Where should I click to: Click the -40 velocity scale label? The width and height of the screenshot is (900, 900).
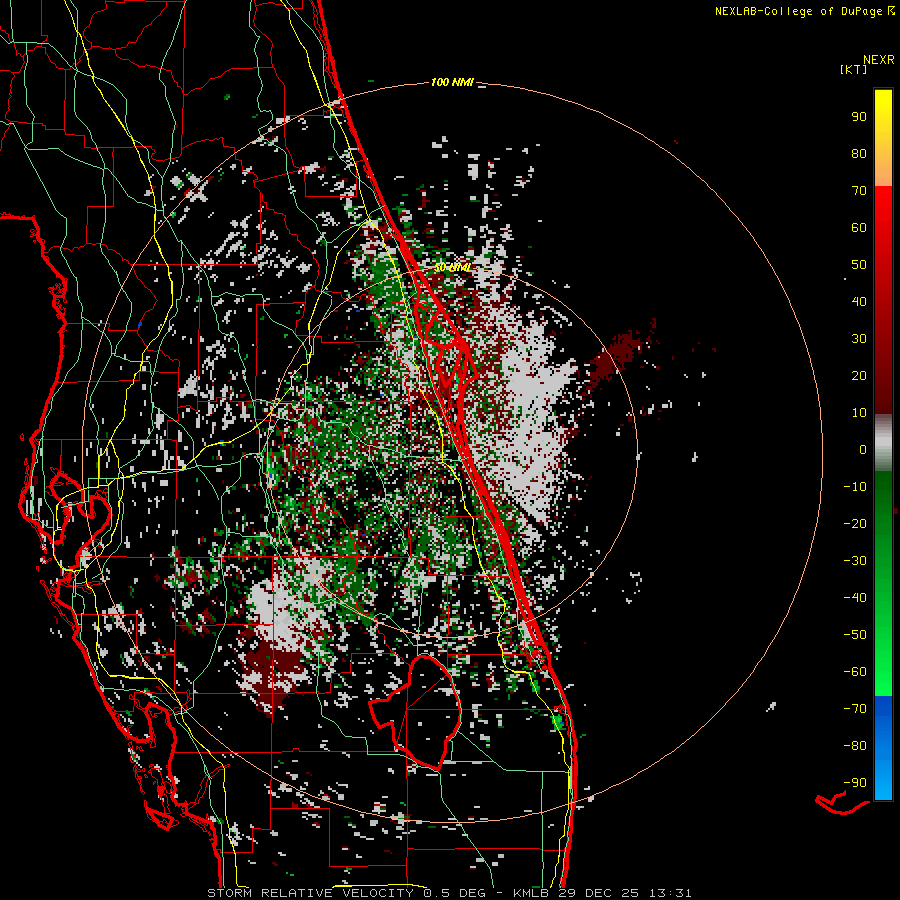coord(855,598)
